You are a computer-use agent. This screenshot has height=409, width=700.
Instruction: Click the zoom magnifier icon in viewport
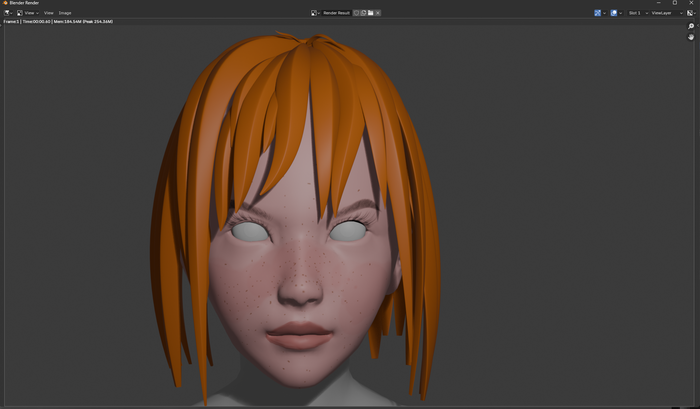click(x=691, y=26)
